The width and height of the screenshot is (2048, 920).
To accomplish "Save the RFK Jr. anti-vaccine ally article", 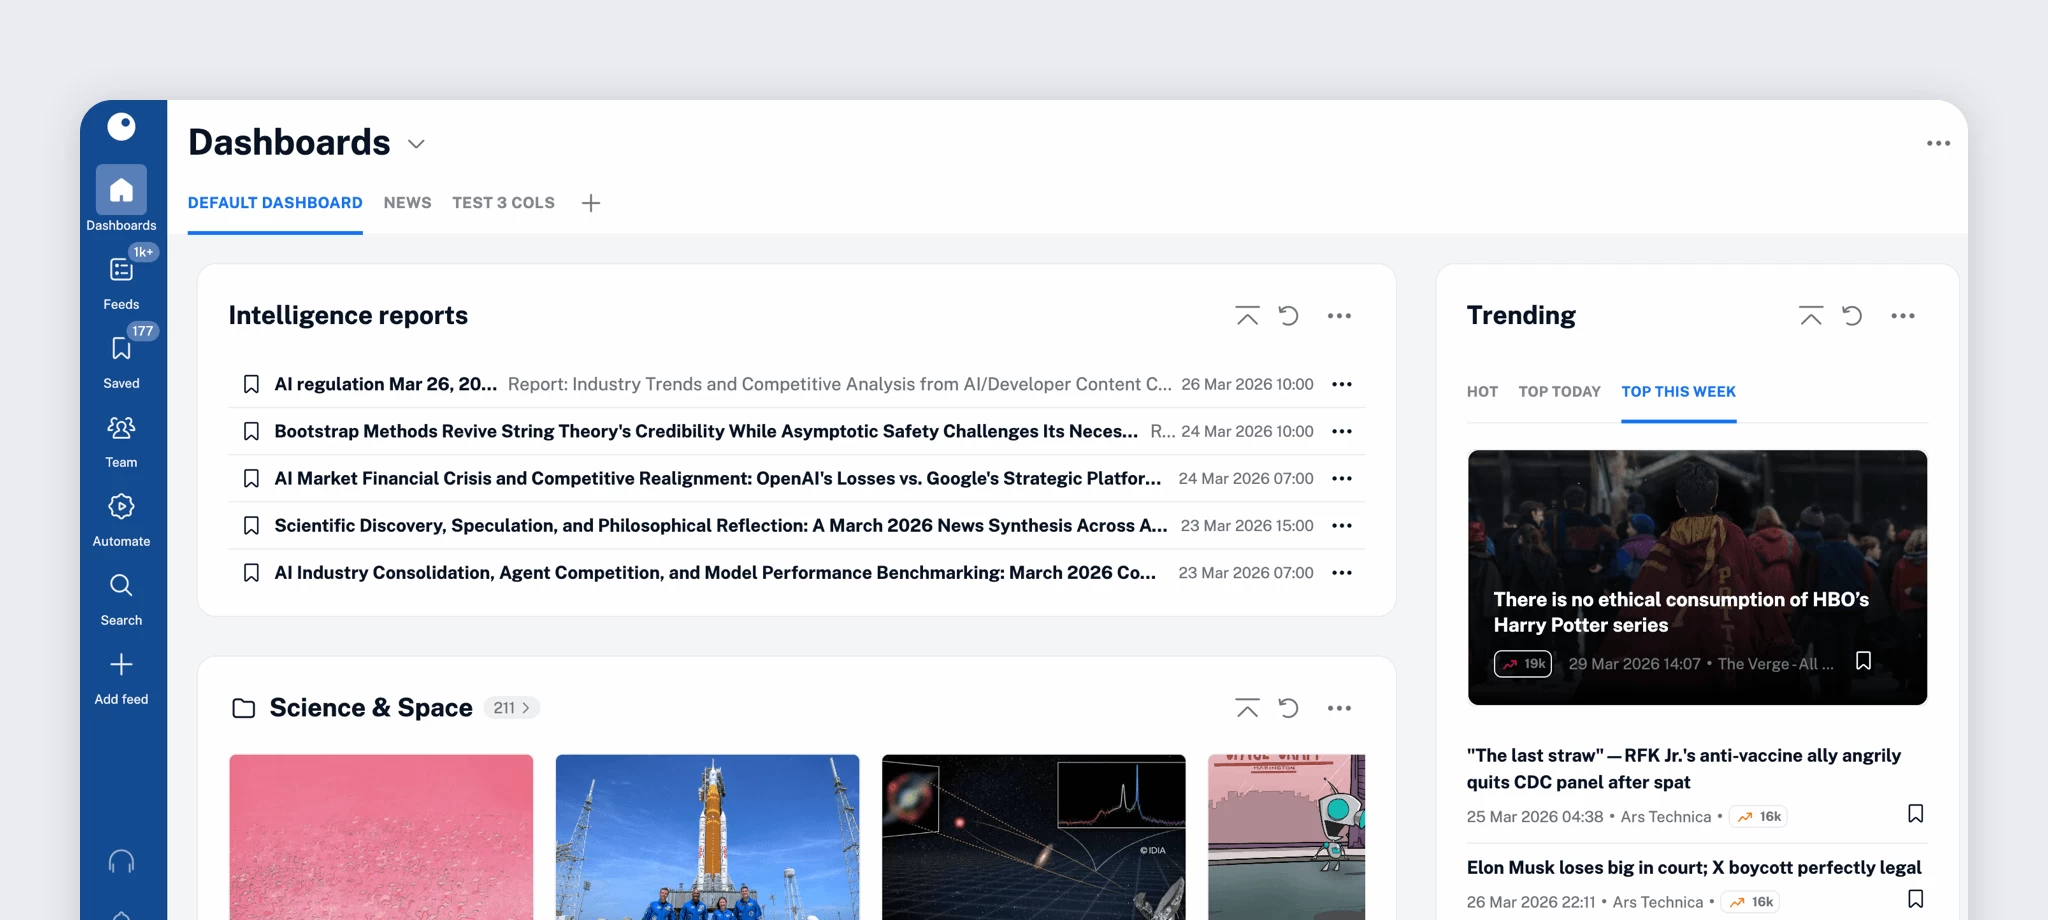I will coord(1915,814).
